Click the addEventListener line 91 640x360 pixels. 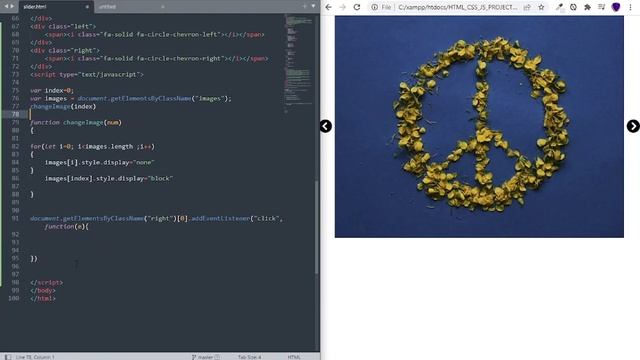tap(156, 218)
